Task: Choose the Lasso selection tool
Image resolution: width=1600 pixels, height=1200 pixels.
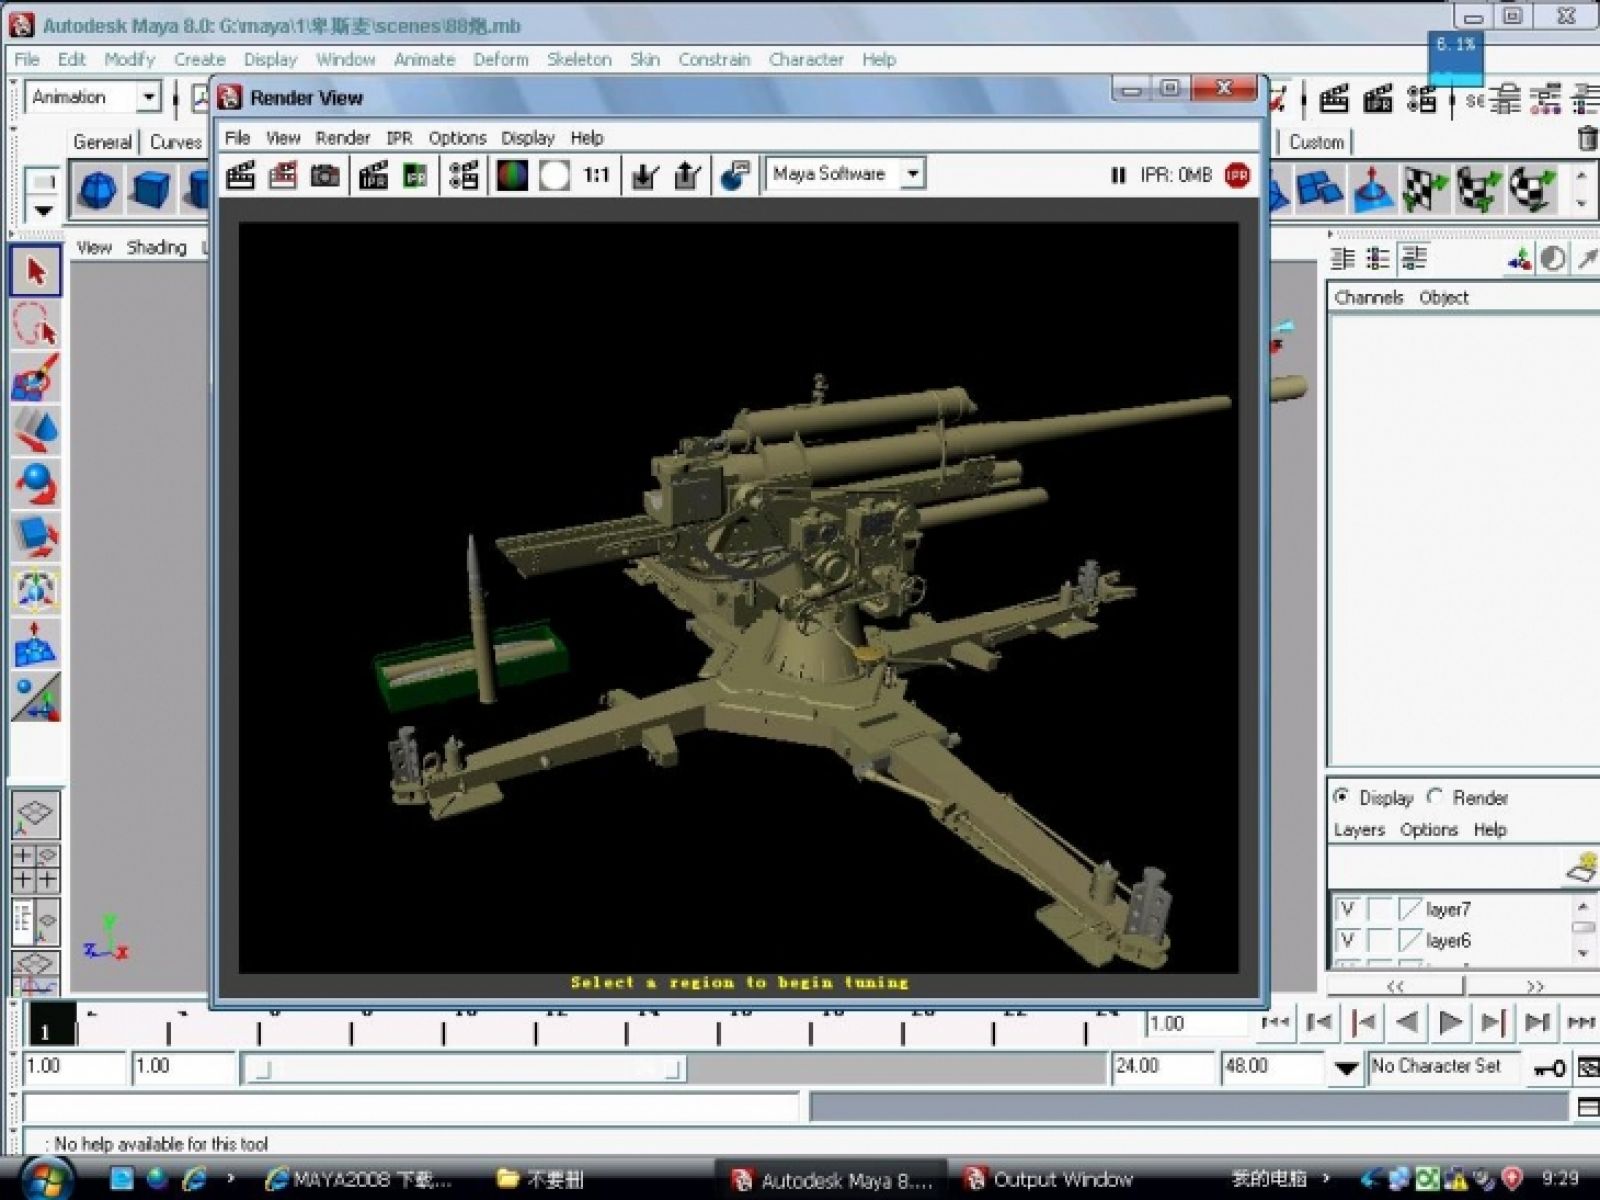Action: [35, 325]
